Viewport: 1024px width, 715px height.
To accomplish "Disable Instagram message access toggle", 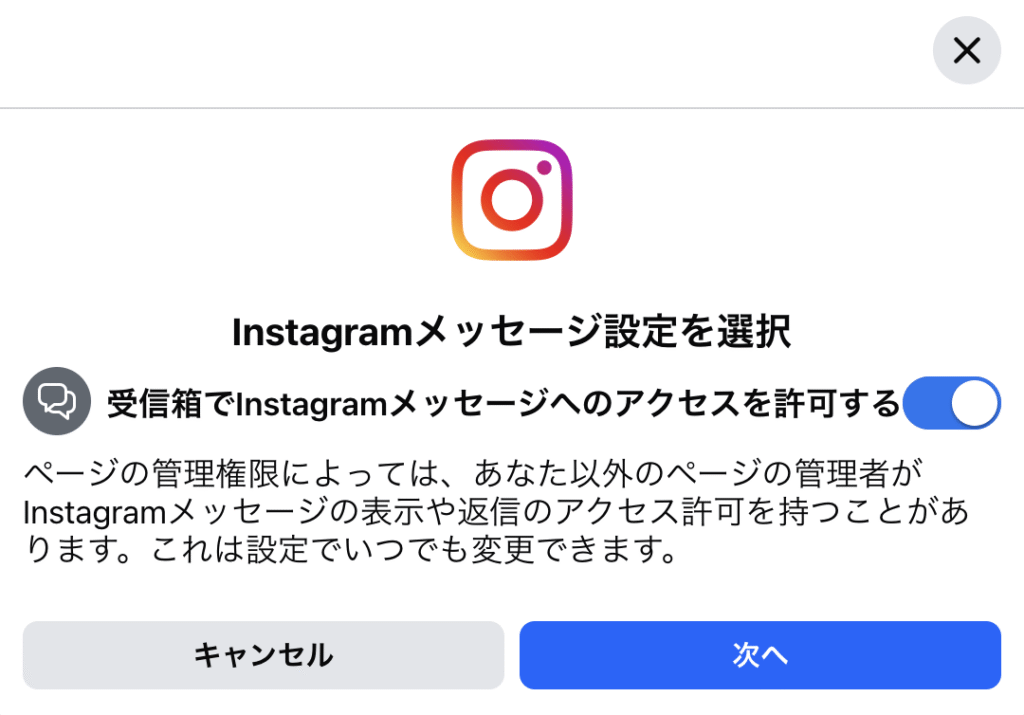I will pyautogui.click(x=952, y=403).
